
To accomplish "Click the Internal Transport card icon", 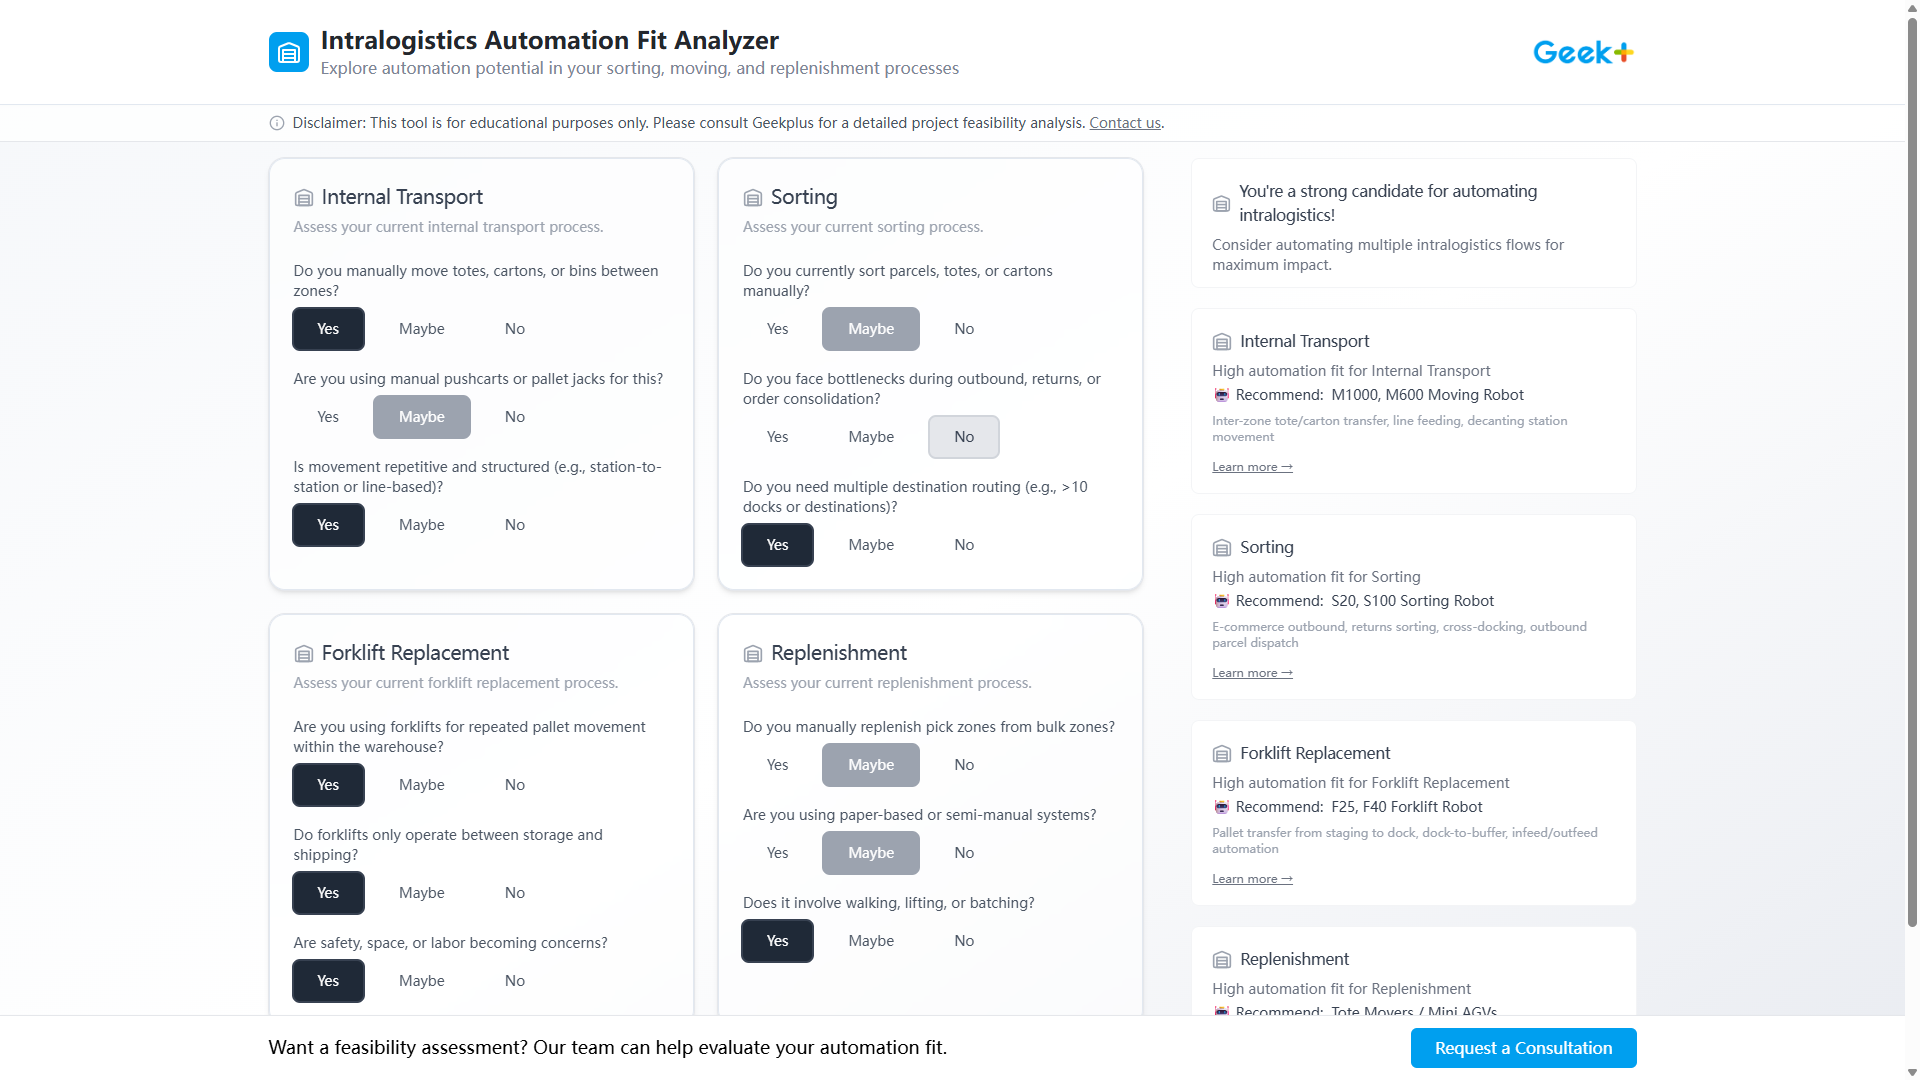I will click(x=303, y=197).
